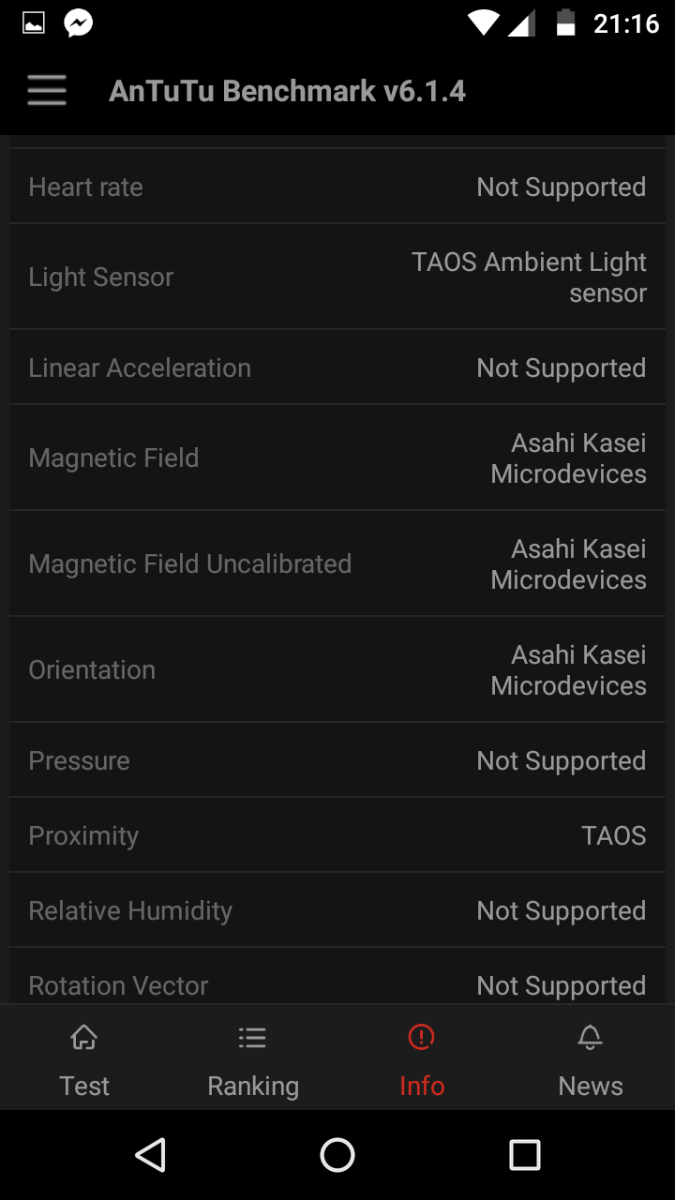Tap the image notification icon
Image resolution: width=675 pixels, height=1200 pixels.
(33, 23)
